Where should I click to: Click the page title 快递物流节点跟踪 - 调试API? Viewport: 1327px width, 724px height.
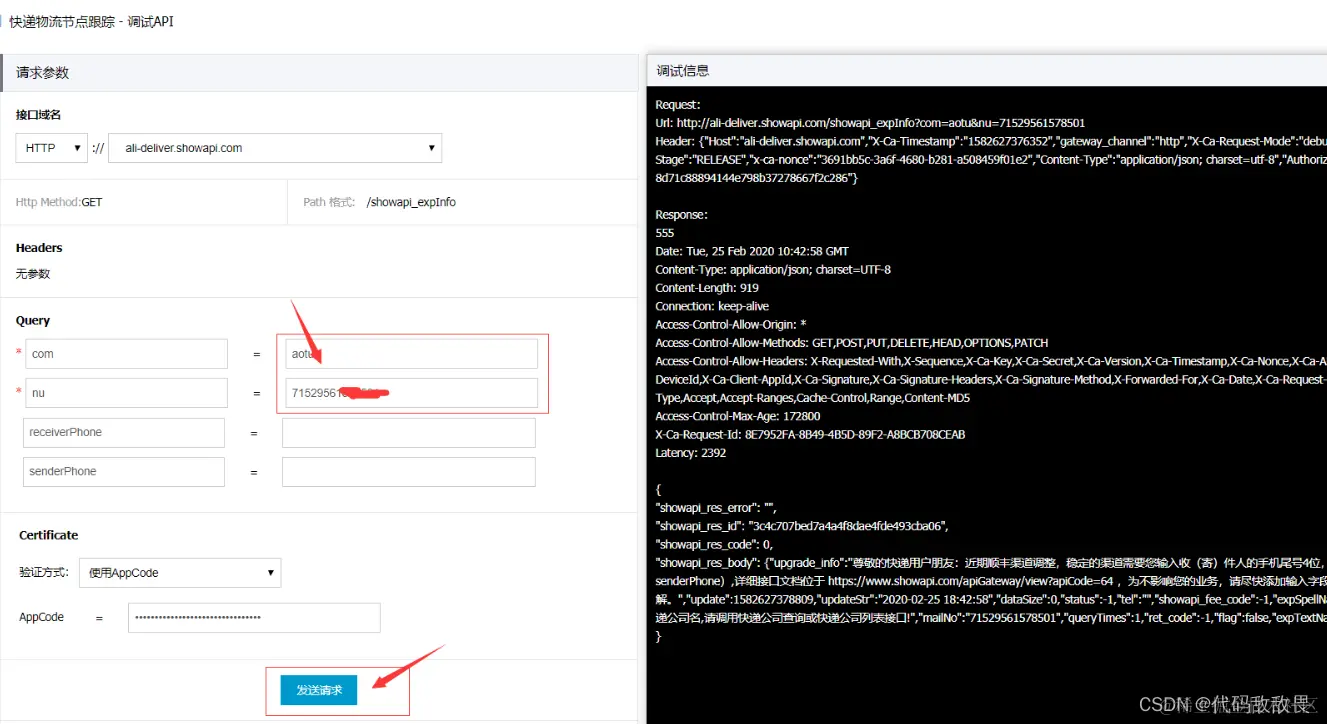pyautogui.click(x=91, y=21)
